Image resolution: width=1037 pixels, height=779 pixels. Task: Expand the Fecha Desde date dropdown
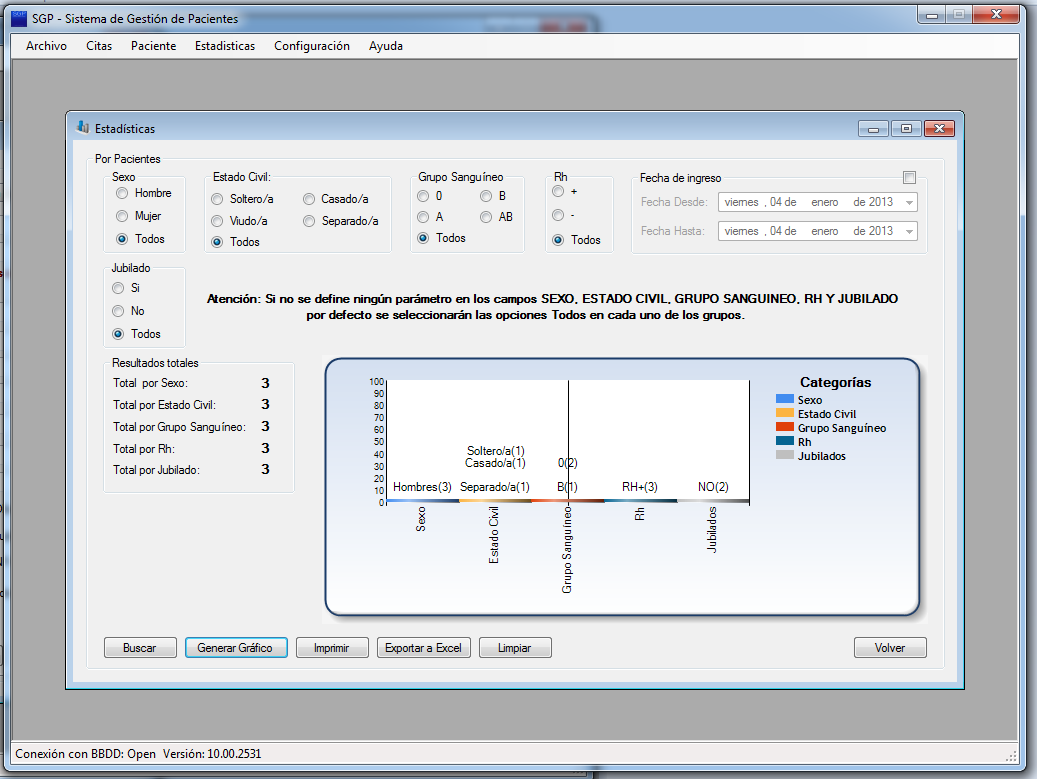pyautogui.click(x=909, y=202)
